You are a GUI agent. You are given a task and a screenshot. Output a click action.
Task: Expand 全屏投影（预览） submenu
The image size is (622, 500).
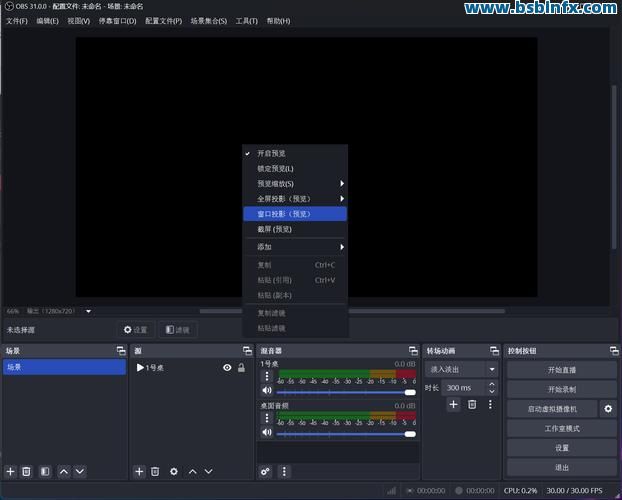click(295, 199)
